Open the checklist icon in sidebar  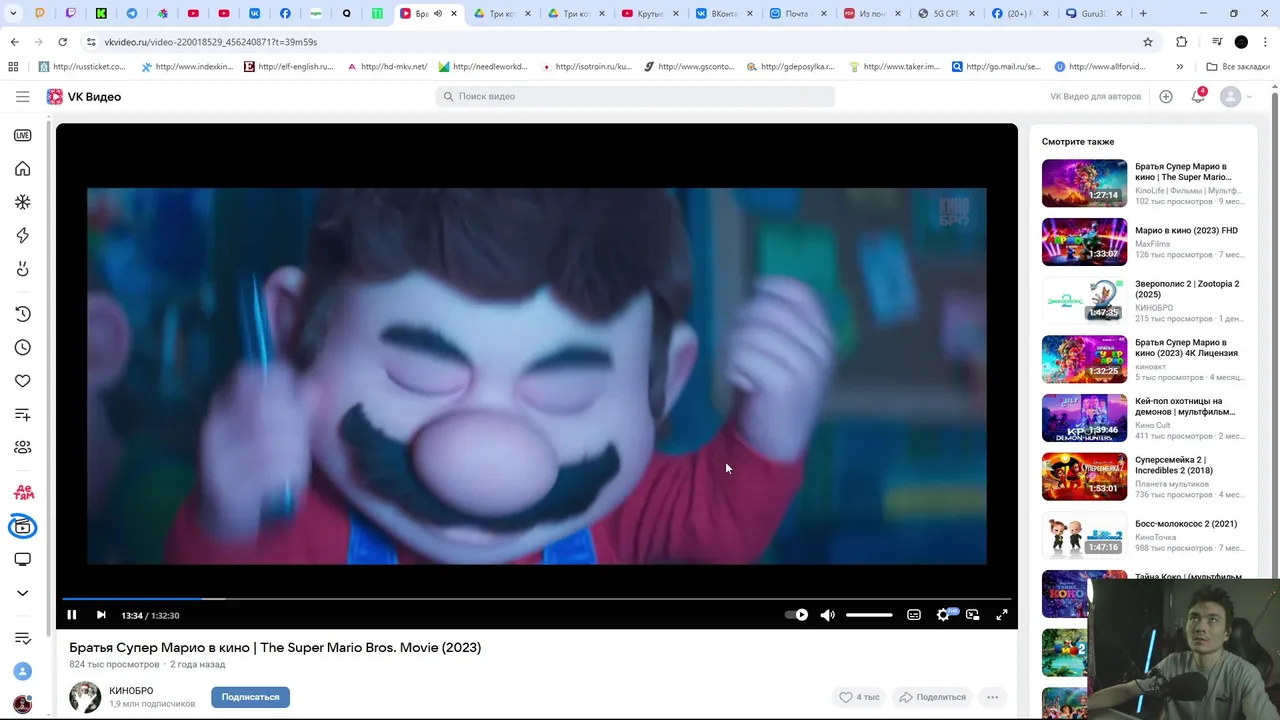[x=22, y=638]
